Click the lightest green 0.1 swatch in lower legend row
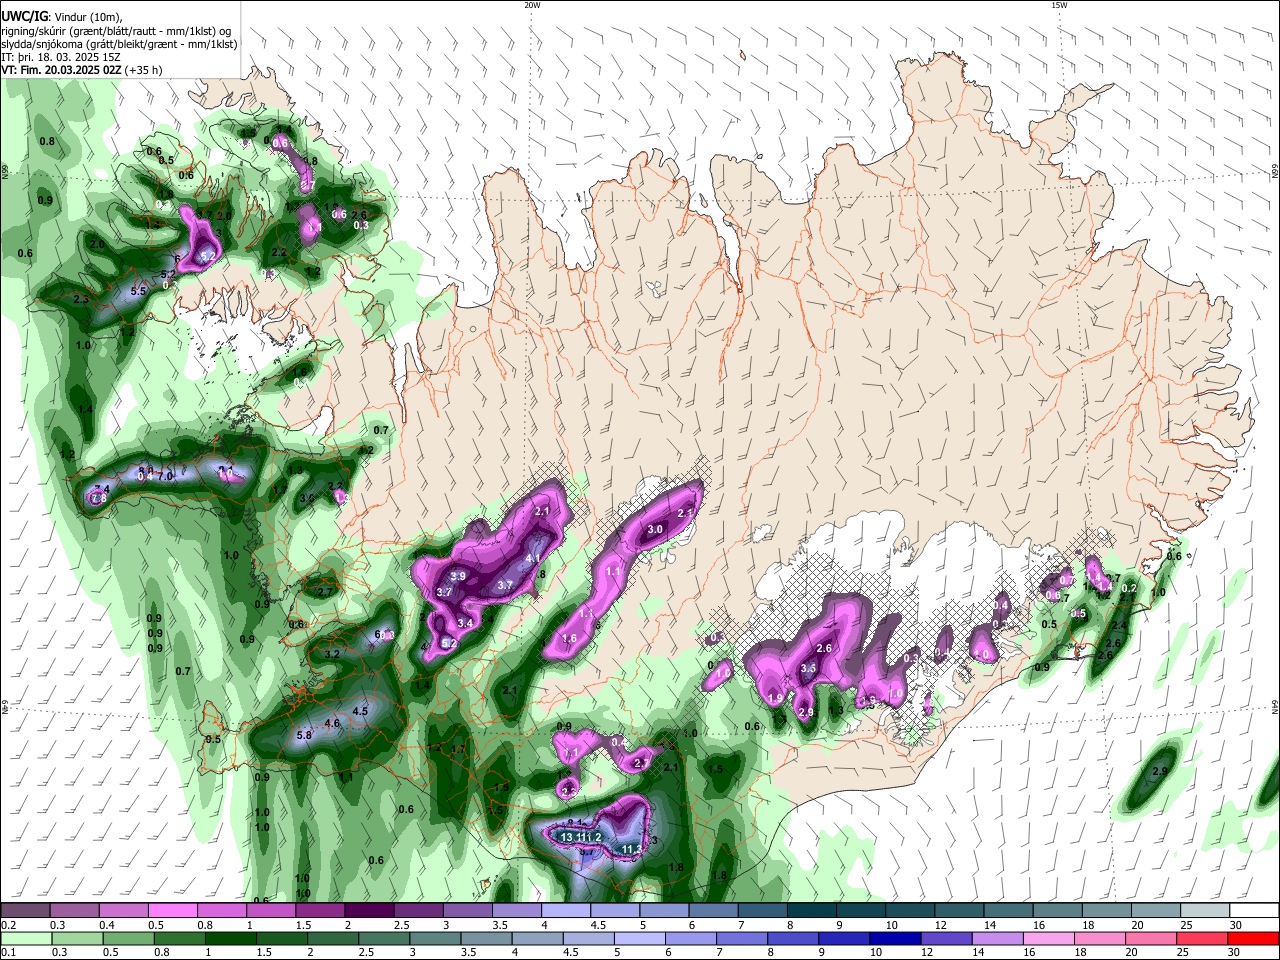1280x960 pixels. [26, 938]
